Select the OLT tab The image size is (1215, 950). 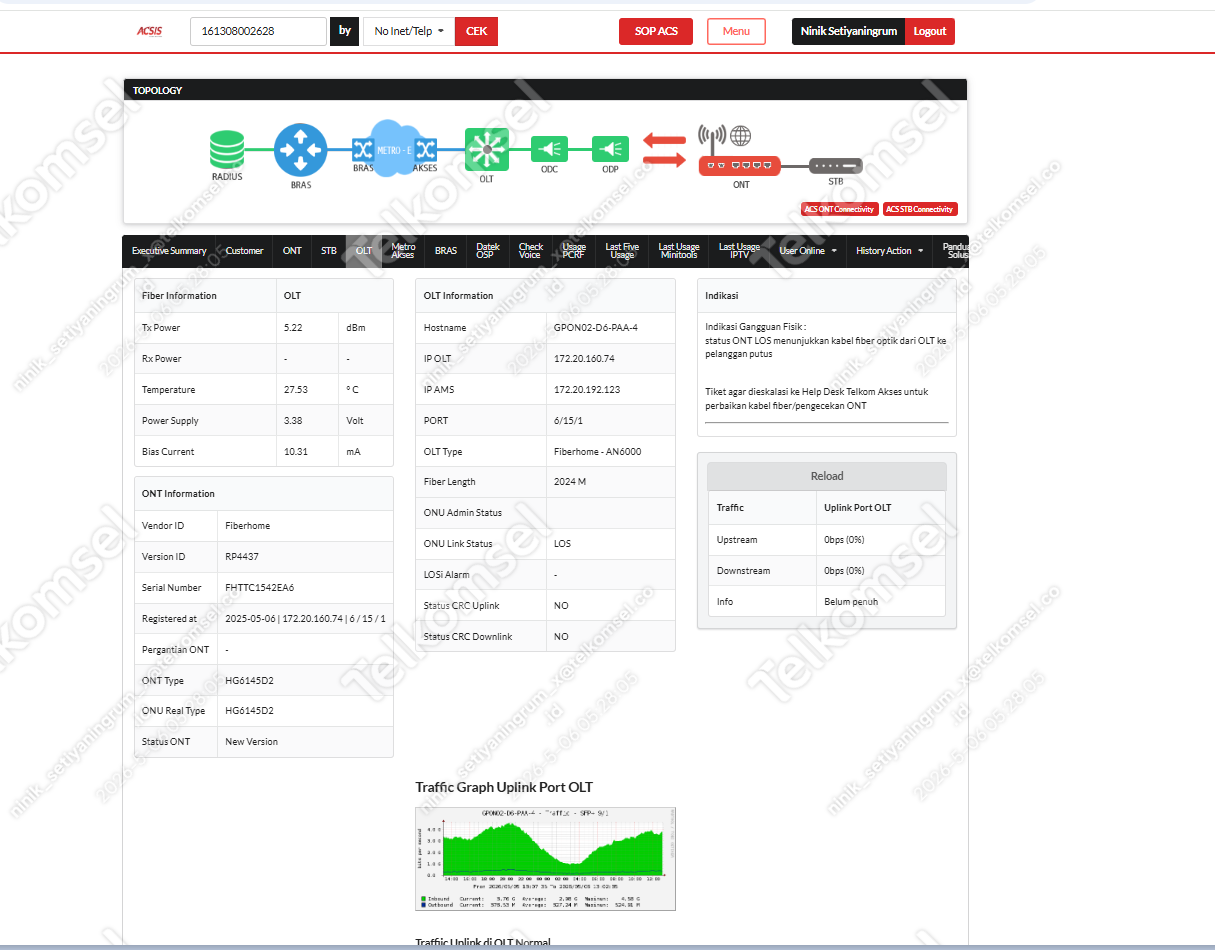pyautogui.click(x=364, y=251)
